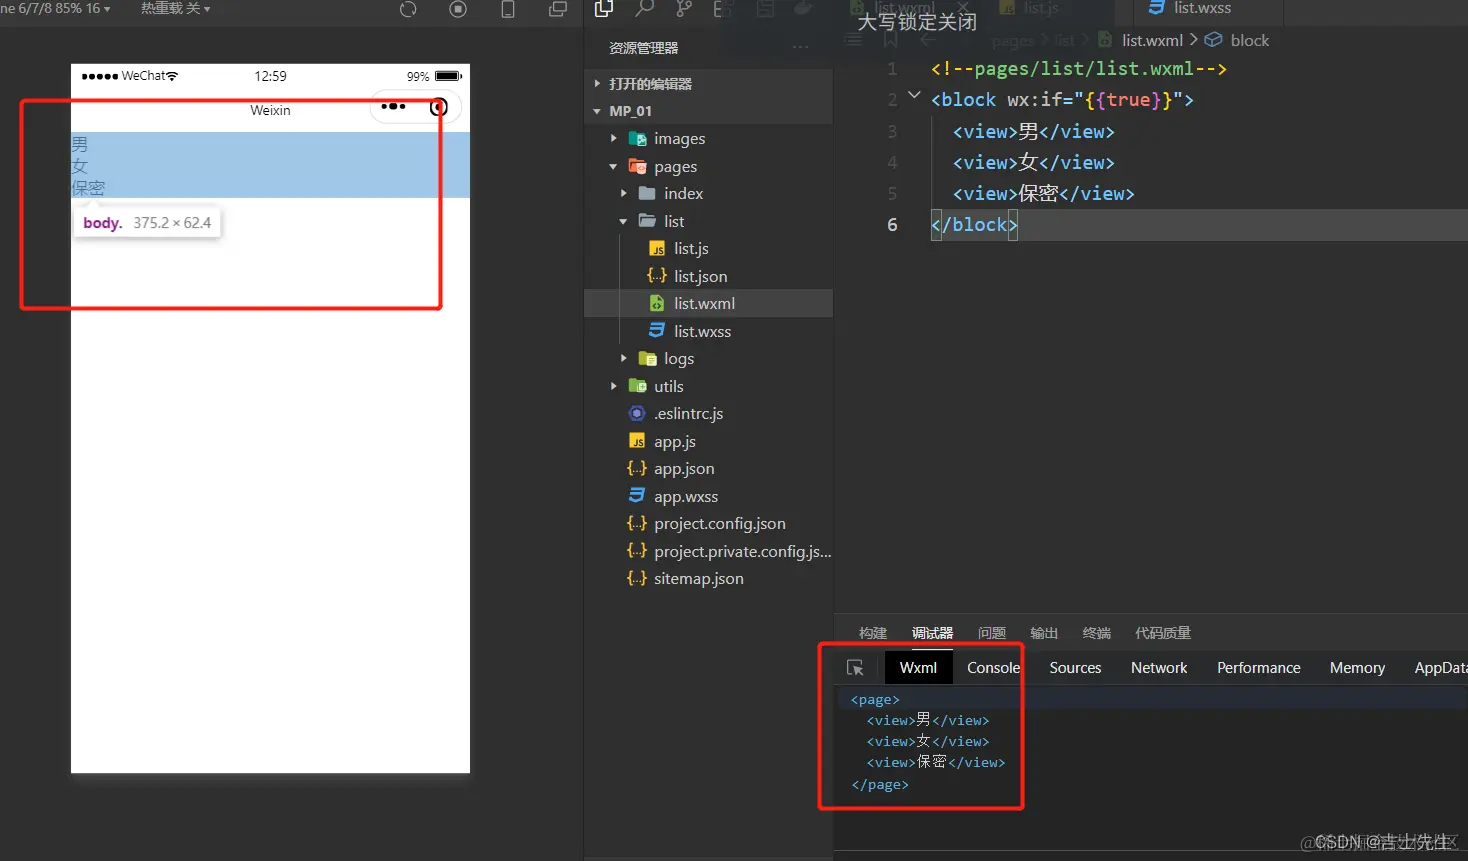
Task: Switch to the 问题 panel tab
Action: tap(992, 633)
